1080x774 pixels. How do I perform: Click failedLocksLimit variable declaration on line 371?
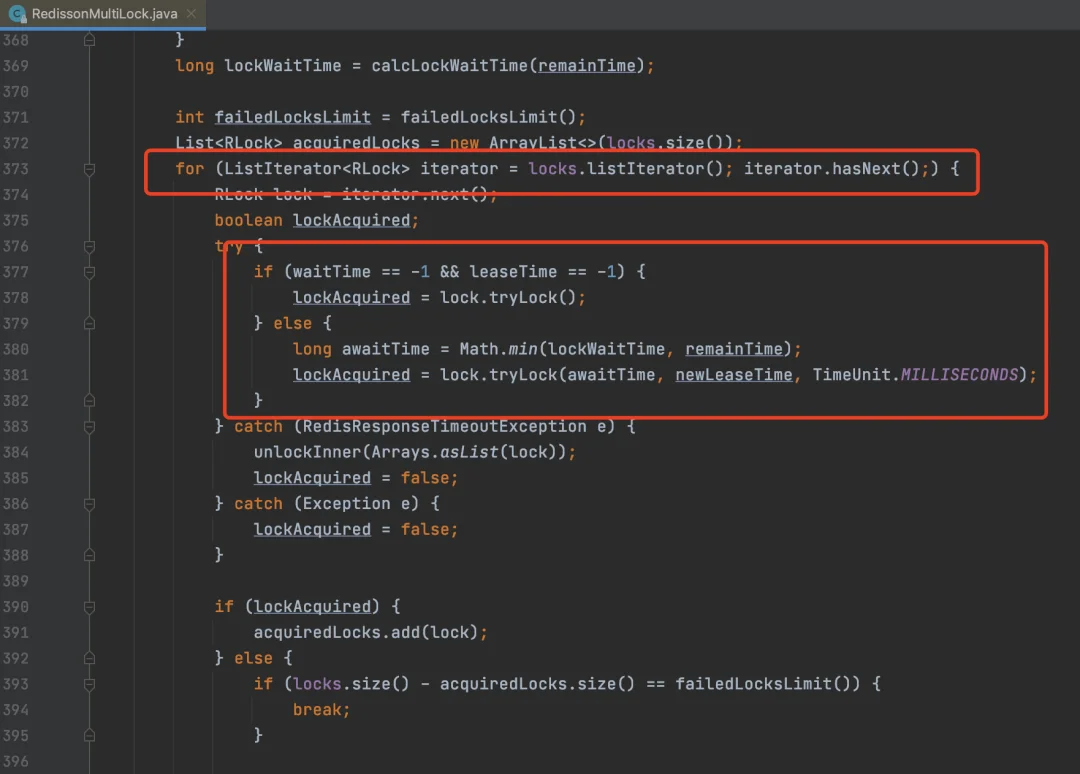coord(293,118)
